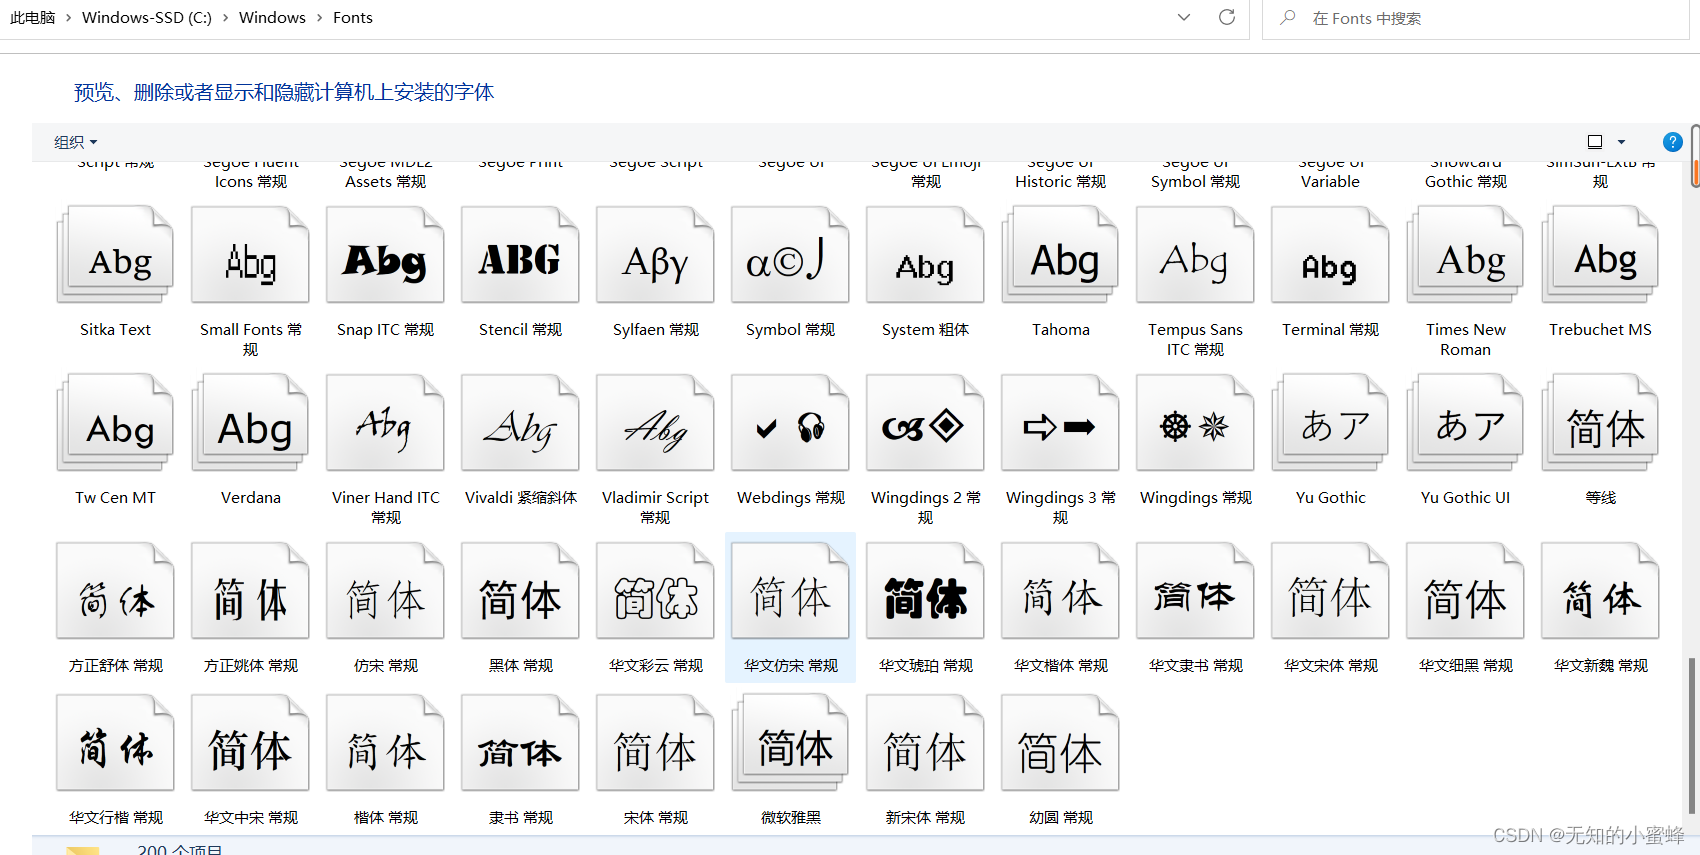Select the 华文行楷 font icon
This screenshot has height=855, width=1700.
coord(115,743)
